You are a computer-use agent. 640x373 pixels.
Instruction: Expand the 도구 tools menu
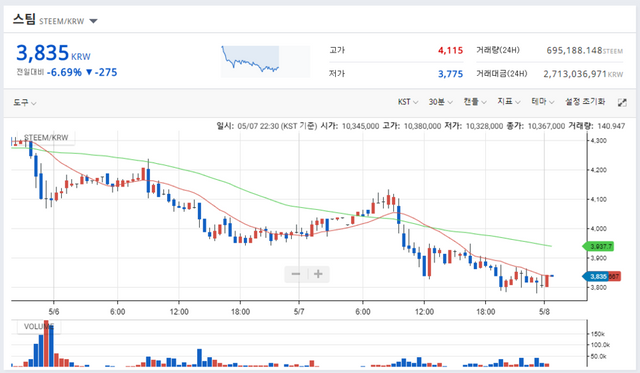click(x=24, y=102)
